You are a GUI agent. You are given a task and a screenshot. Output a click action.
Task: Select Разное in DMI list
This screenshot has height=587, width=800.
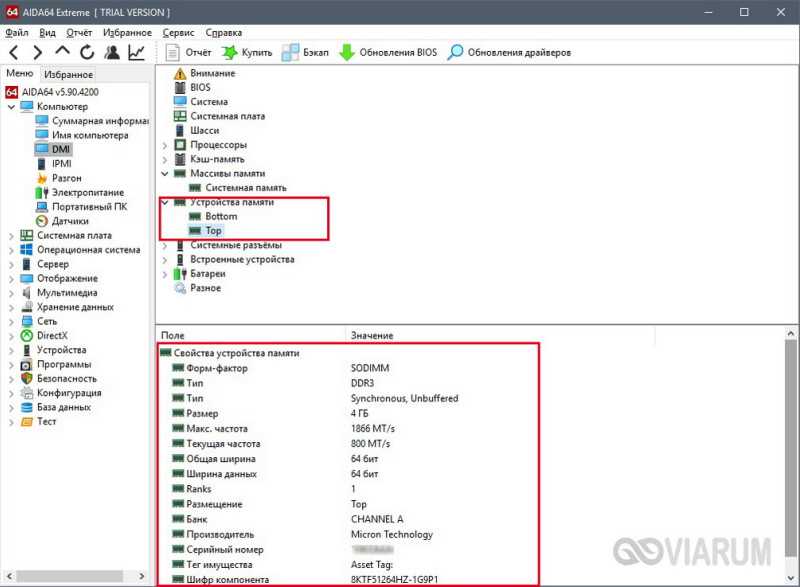[x=198, y=288]
